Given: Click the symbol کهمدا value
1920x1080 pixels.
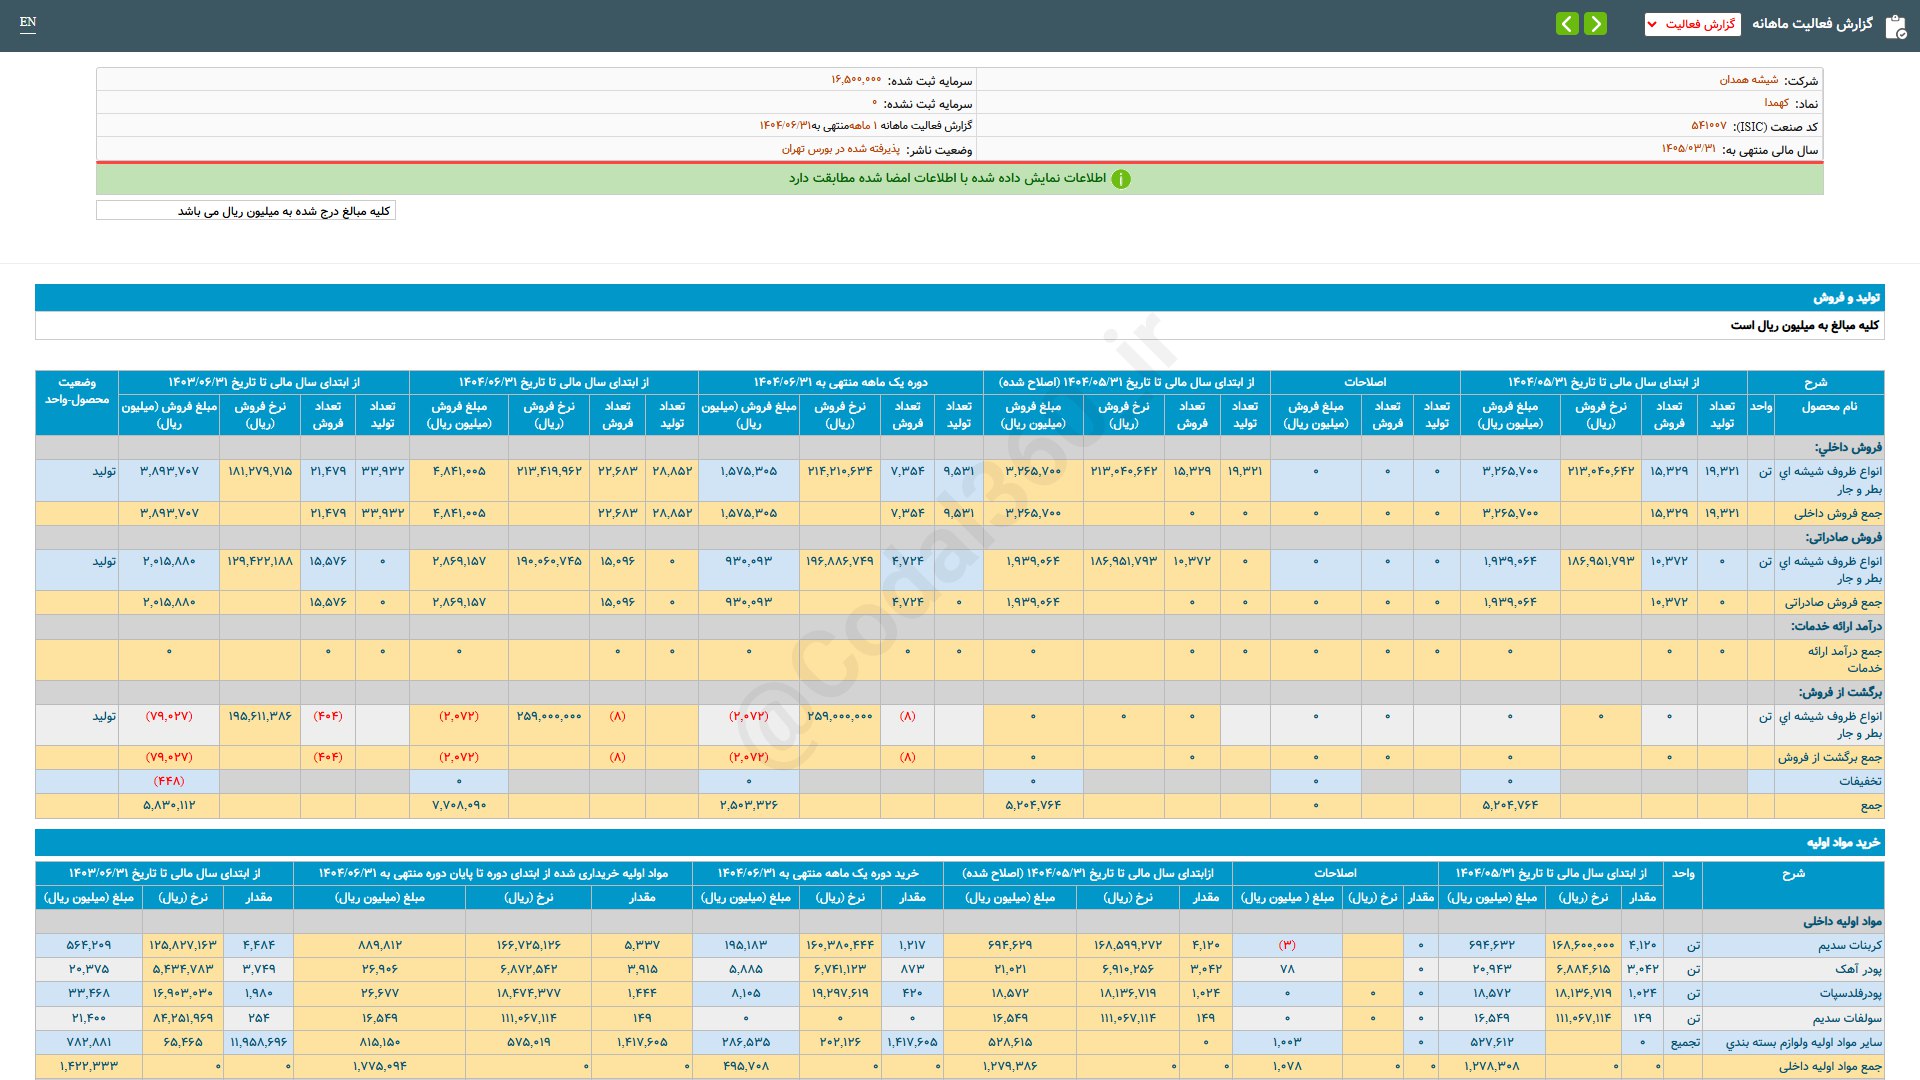Looking at the screenshot, I should (1776, 103).
